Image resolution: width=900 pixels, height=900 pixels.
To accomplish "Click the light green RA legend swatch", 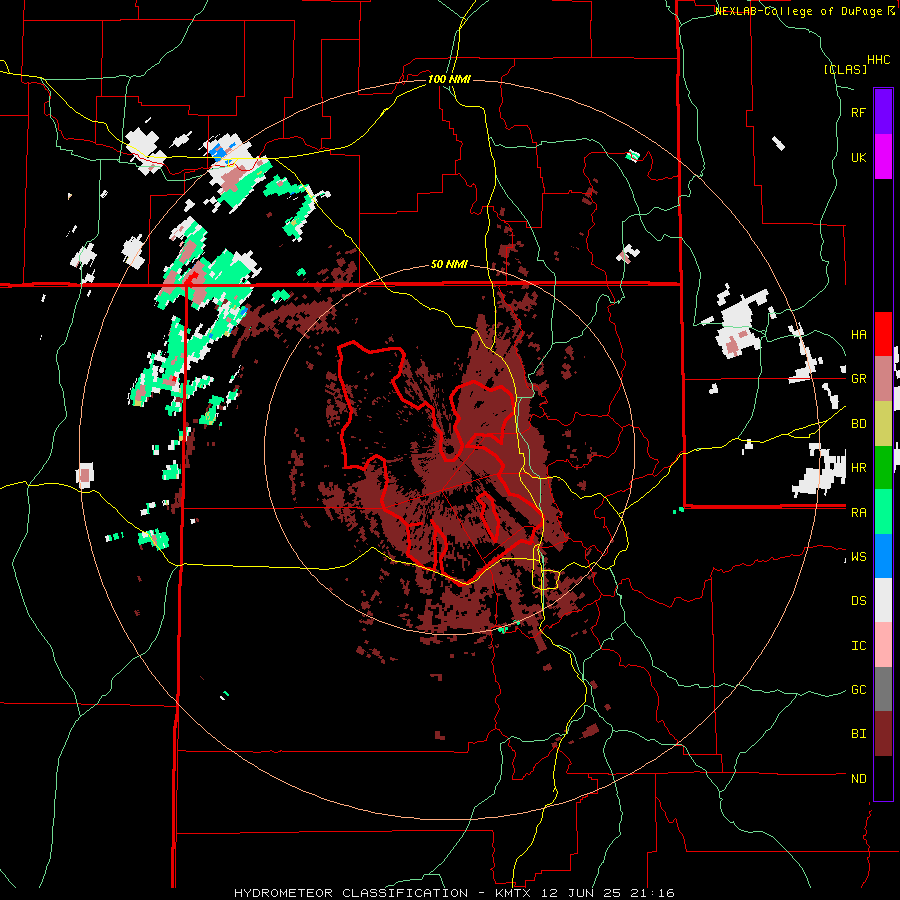I will click(883, 512).
